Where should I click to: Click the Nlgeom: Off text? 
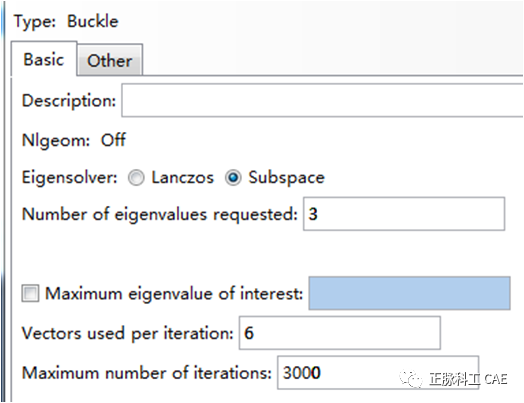point(74,140)
